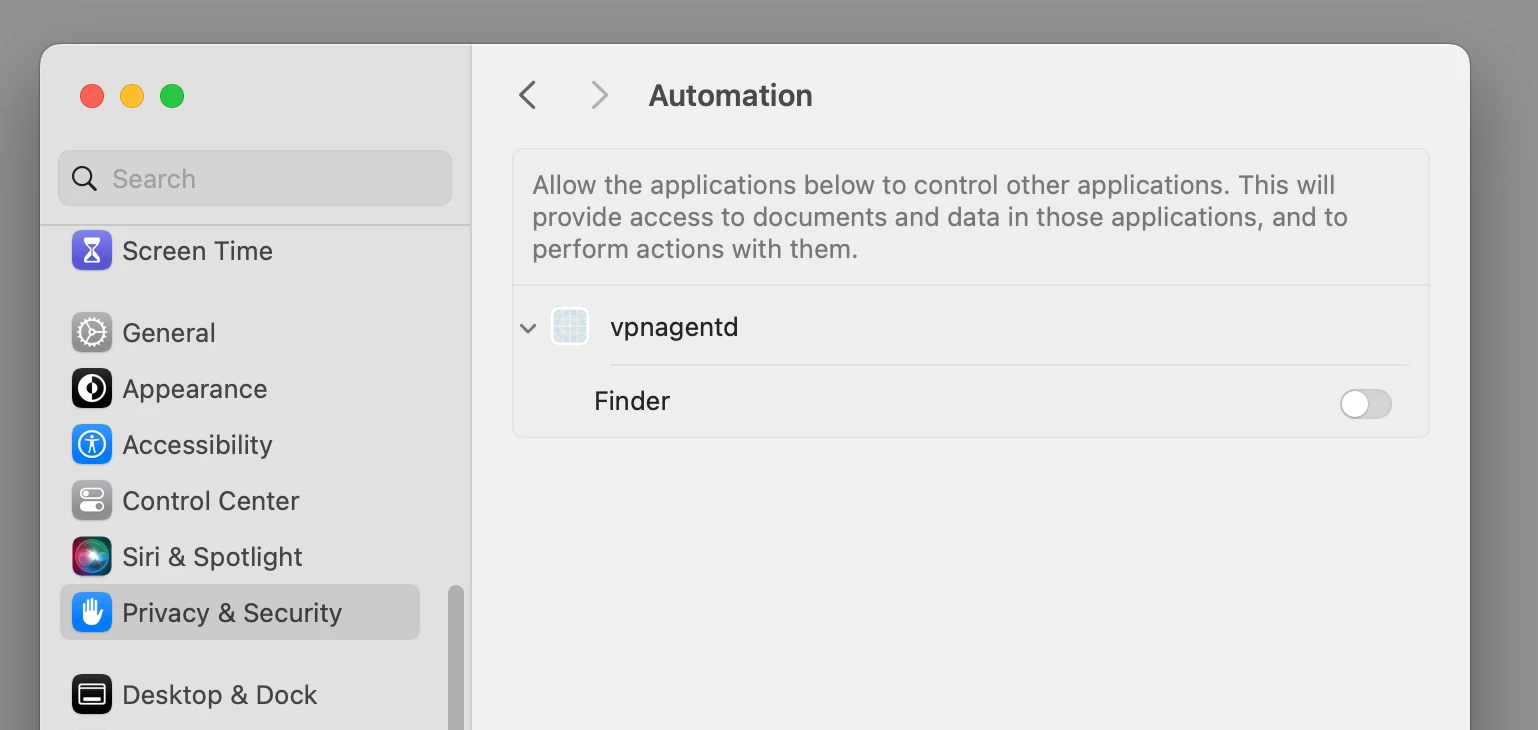Go forward with the right chevron
This screenshot has height=730, width=1538.
[x=599, y=95]
